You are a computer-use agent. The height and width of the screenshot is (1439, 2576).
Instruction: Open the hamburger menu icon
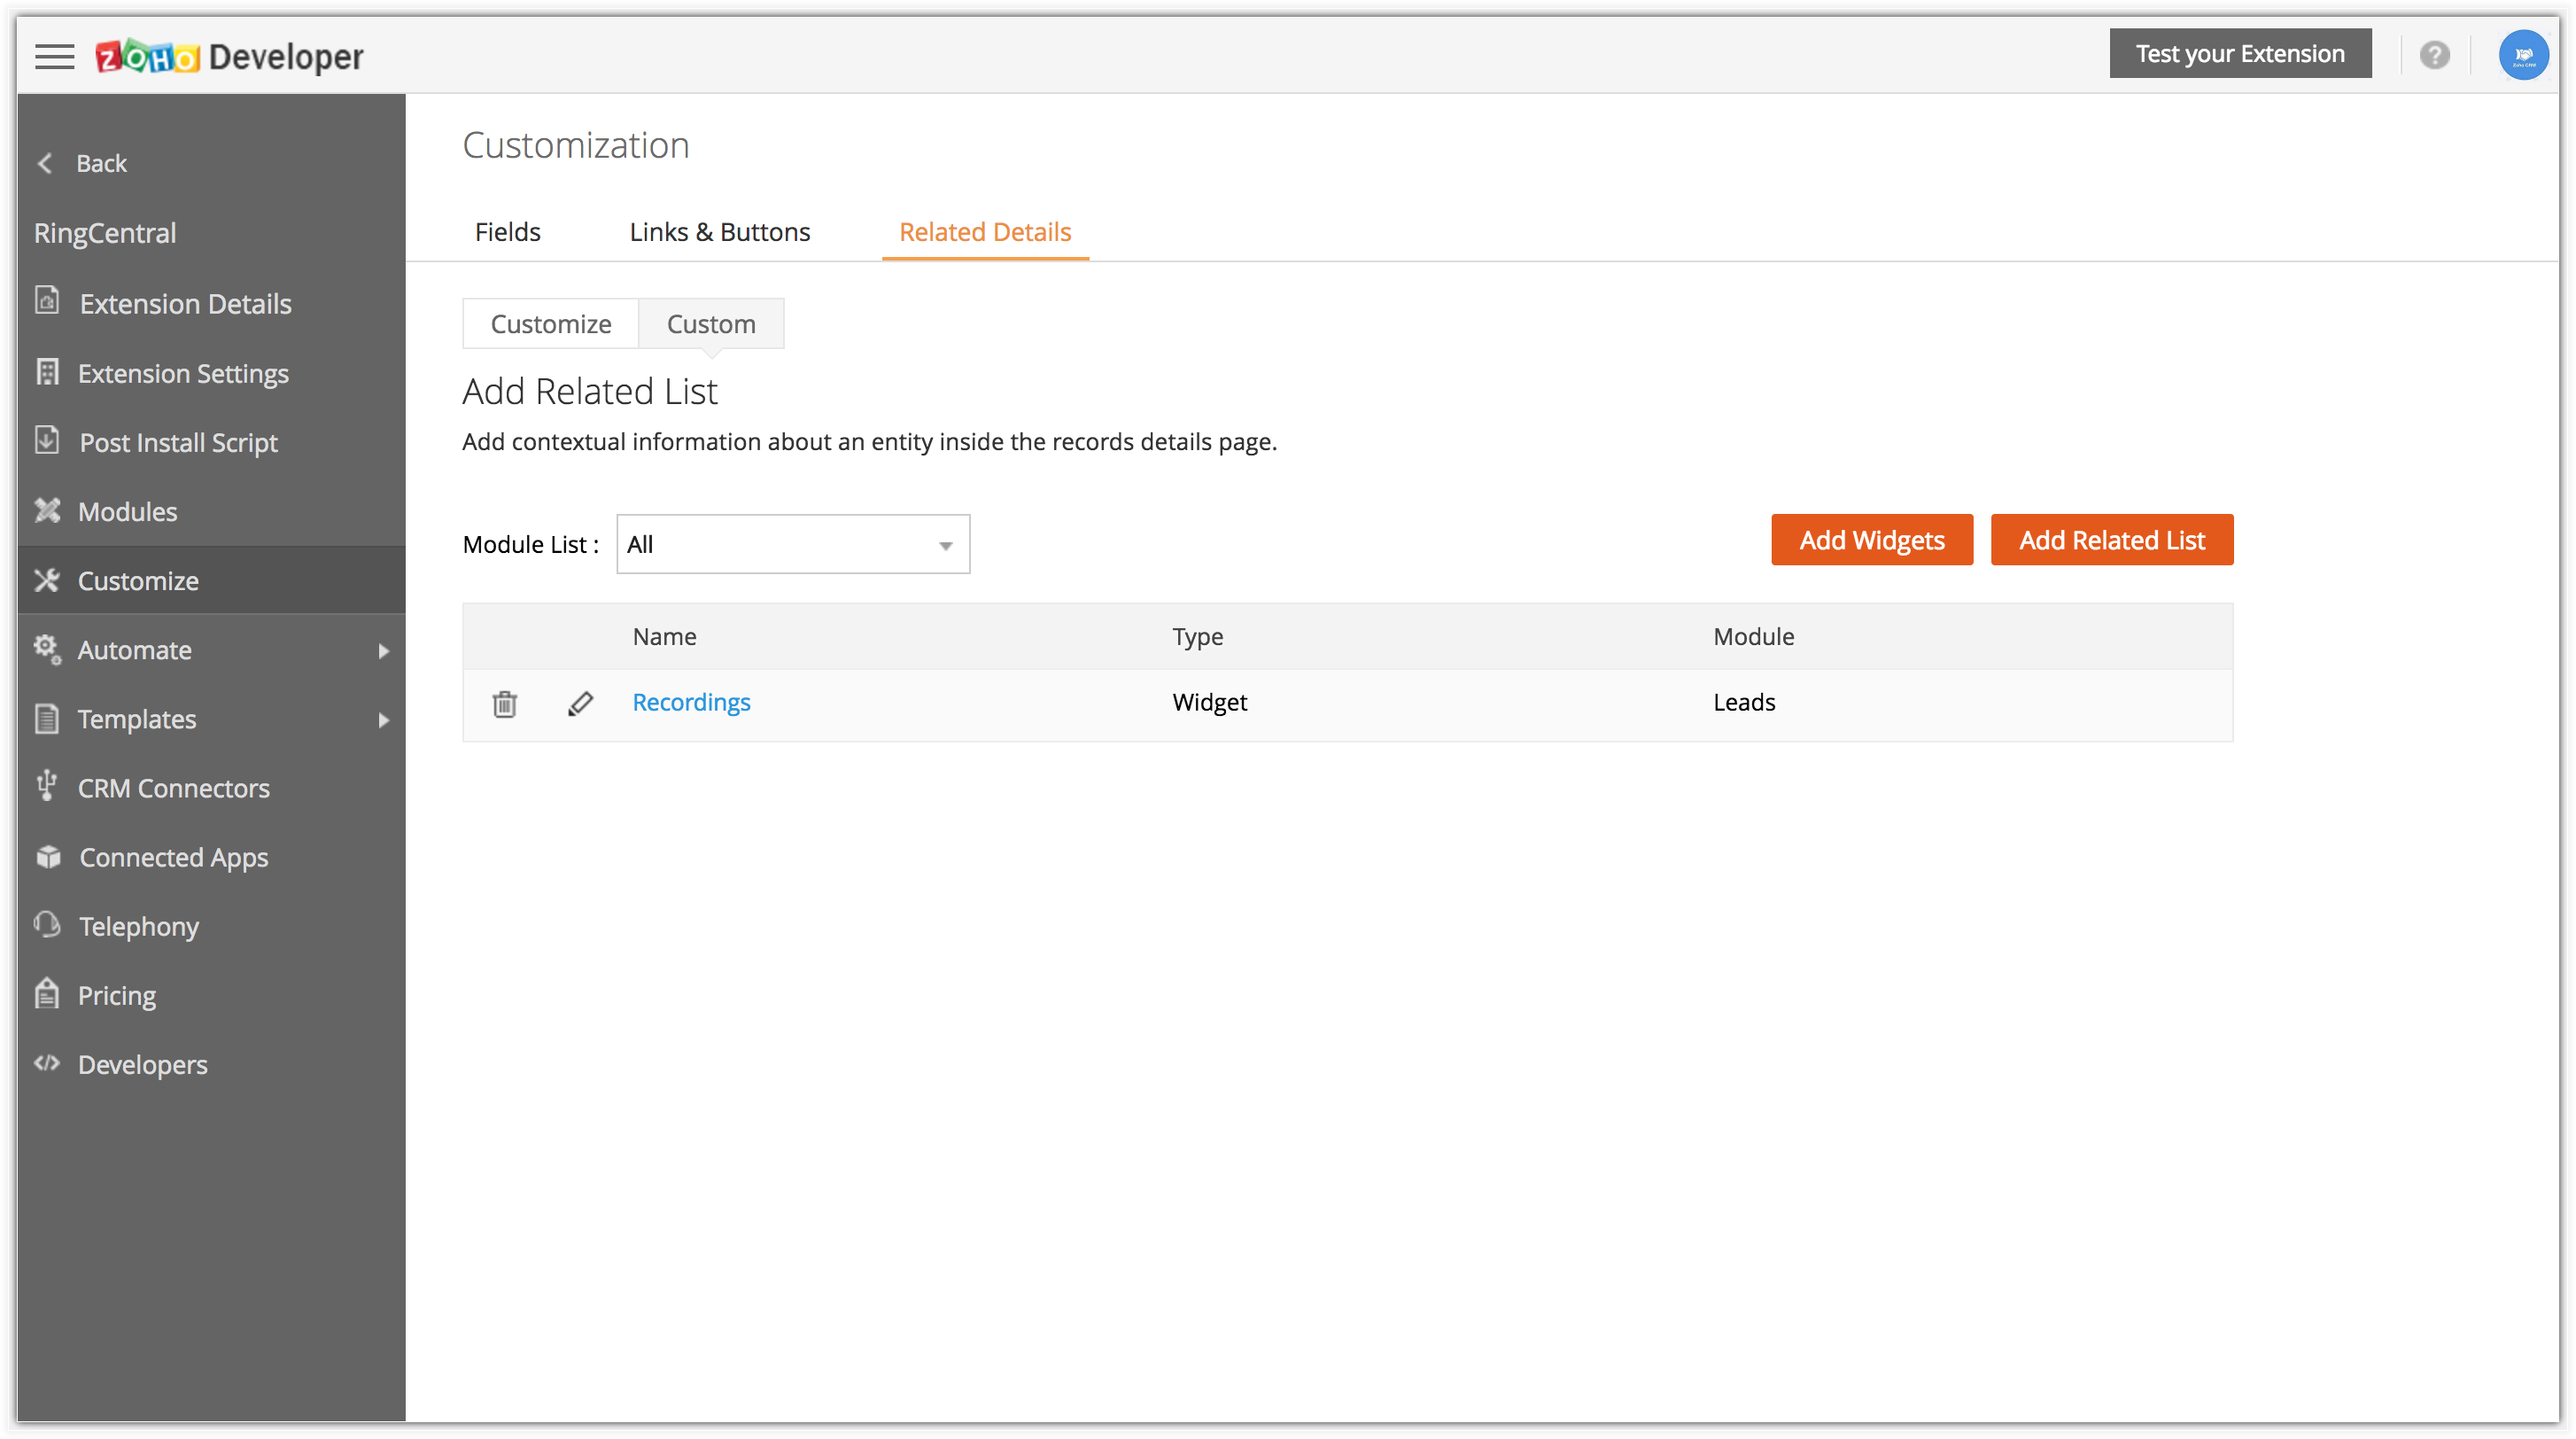54,56
